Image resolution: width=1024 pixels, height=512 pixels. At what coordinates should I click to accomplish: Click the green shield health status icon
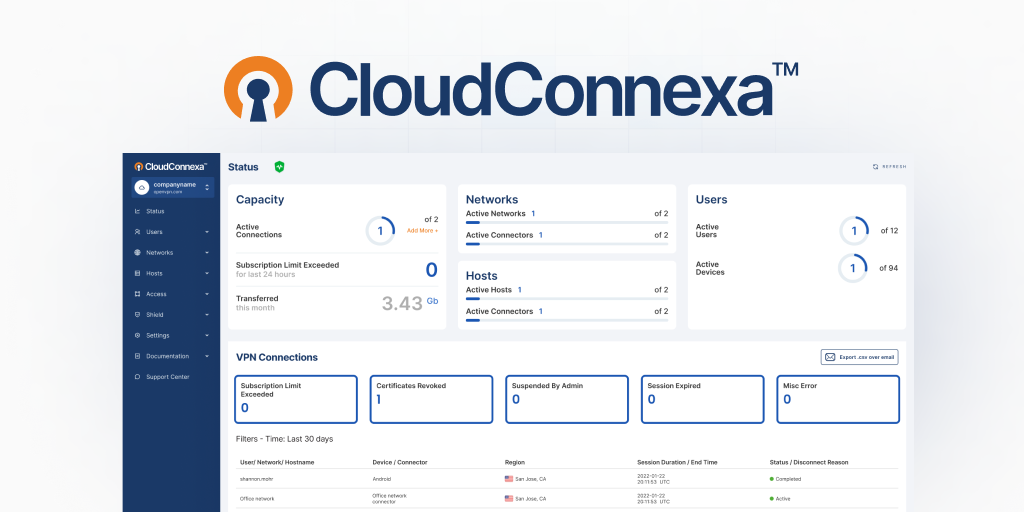tap(280, 167)
